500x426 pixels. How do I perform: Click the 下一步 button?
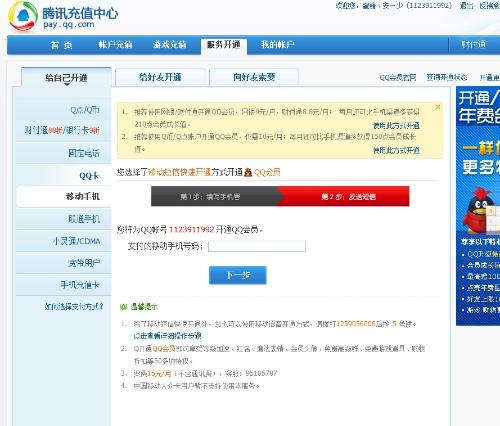click(238, 275)
